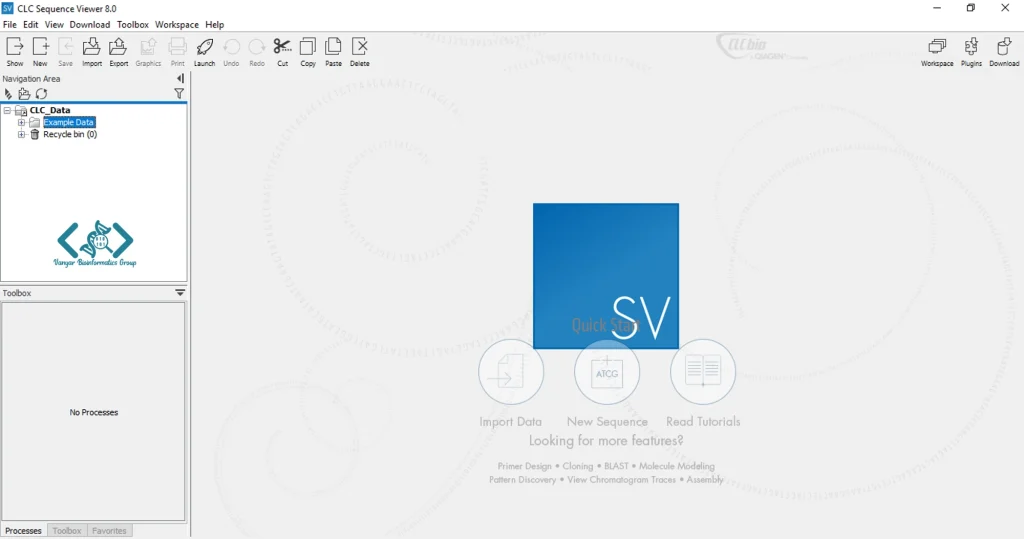
Task: Click the Cloning feature text
Action: 578,466
